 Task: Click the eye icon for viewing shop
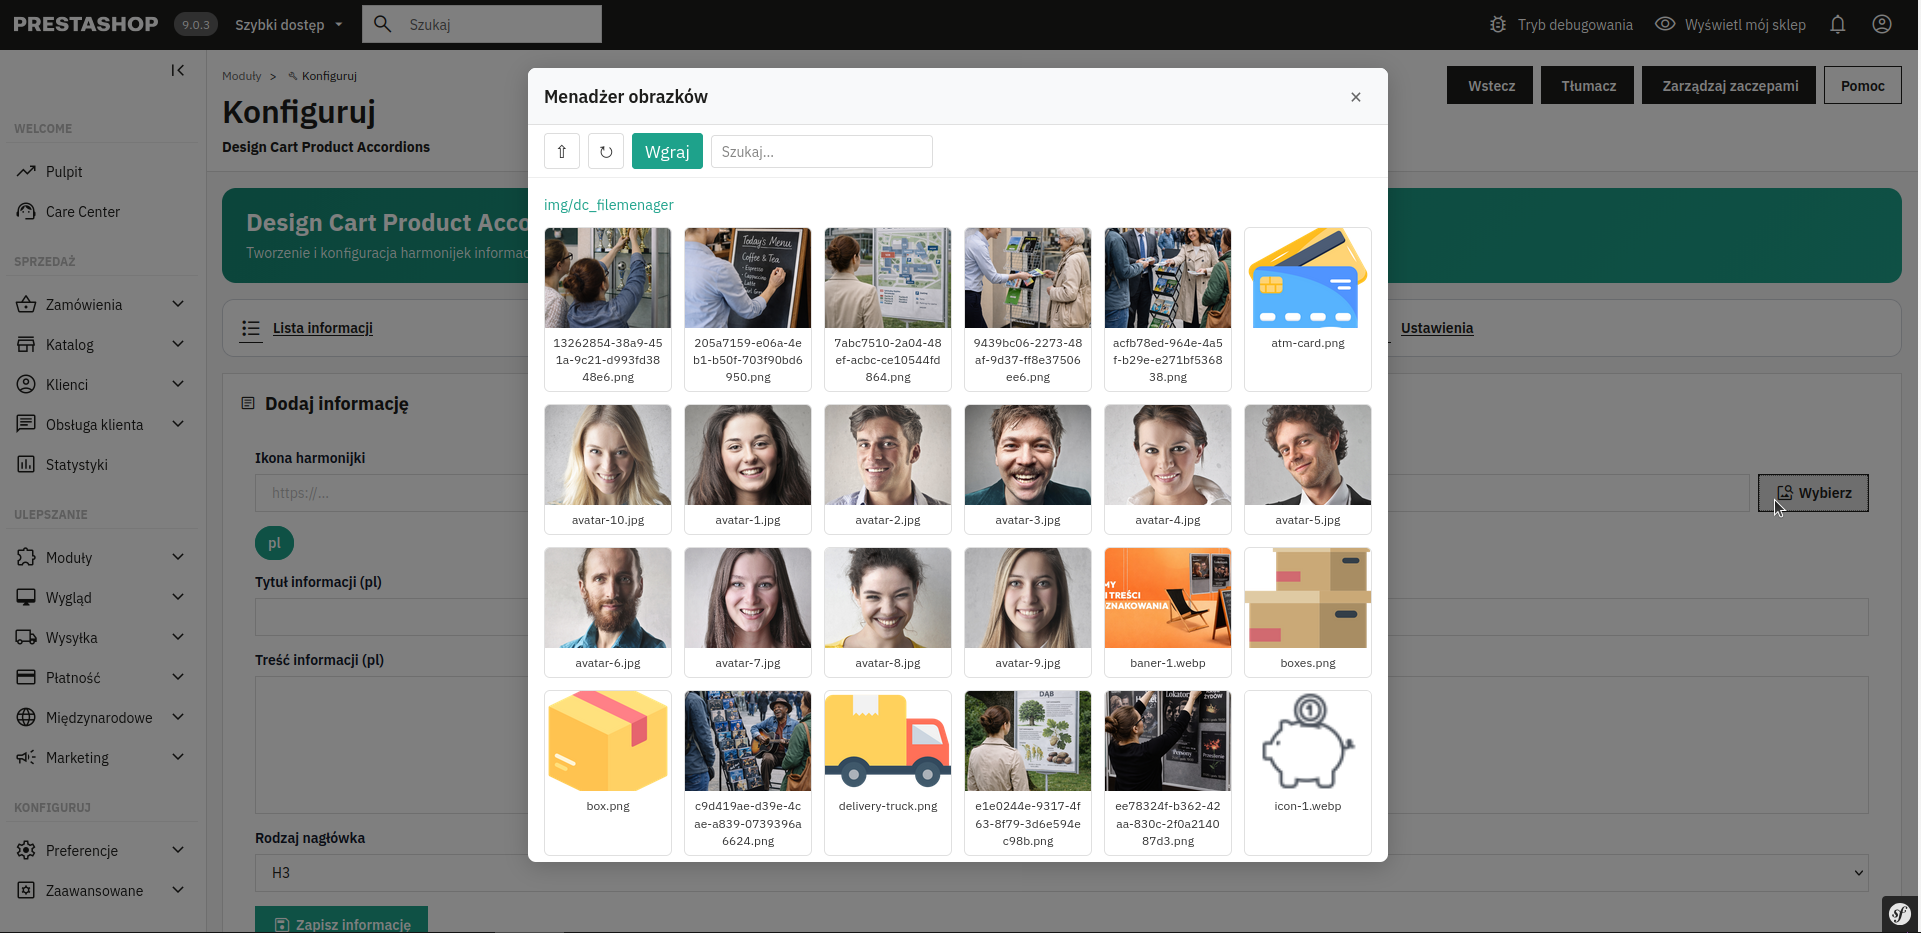(x=1665, y=24)
